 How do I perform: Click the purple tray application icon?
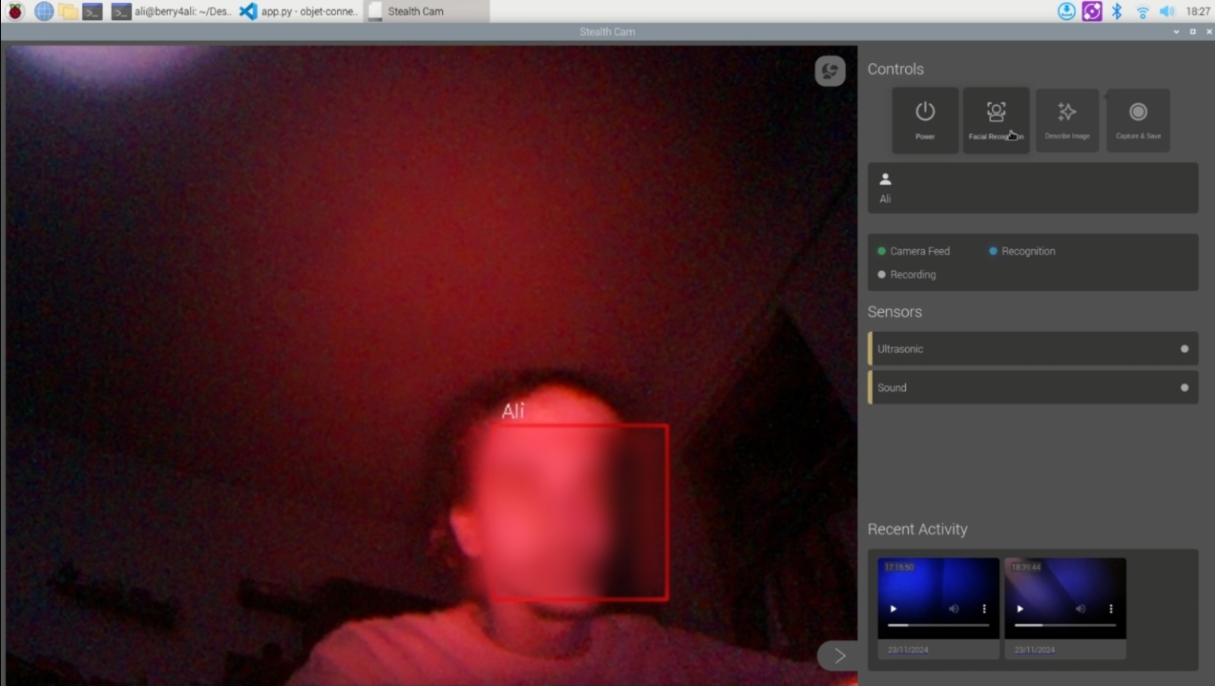(1092, 11)
